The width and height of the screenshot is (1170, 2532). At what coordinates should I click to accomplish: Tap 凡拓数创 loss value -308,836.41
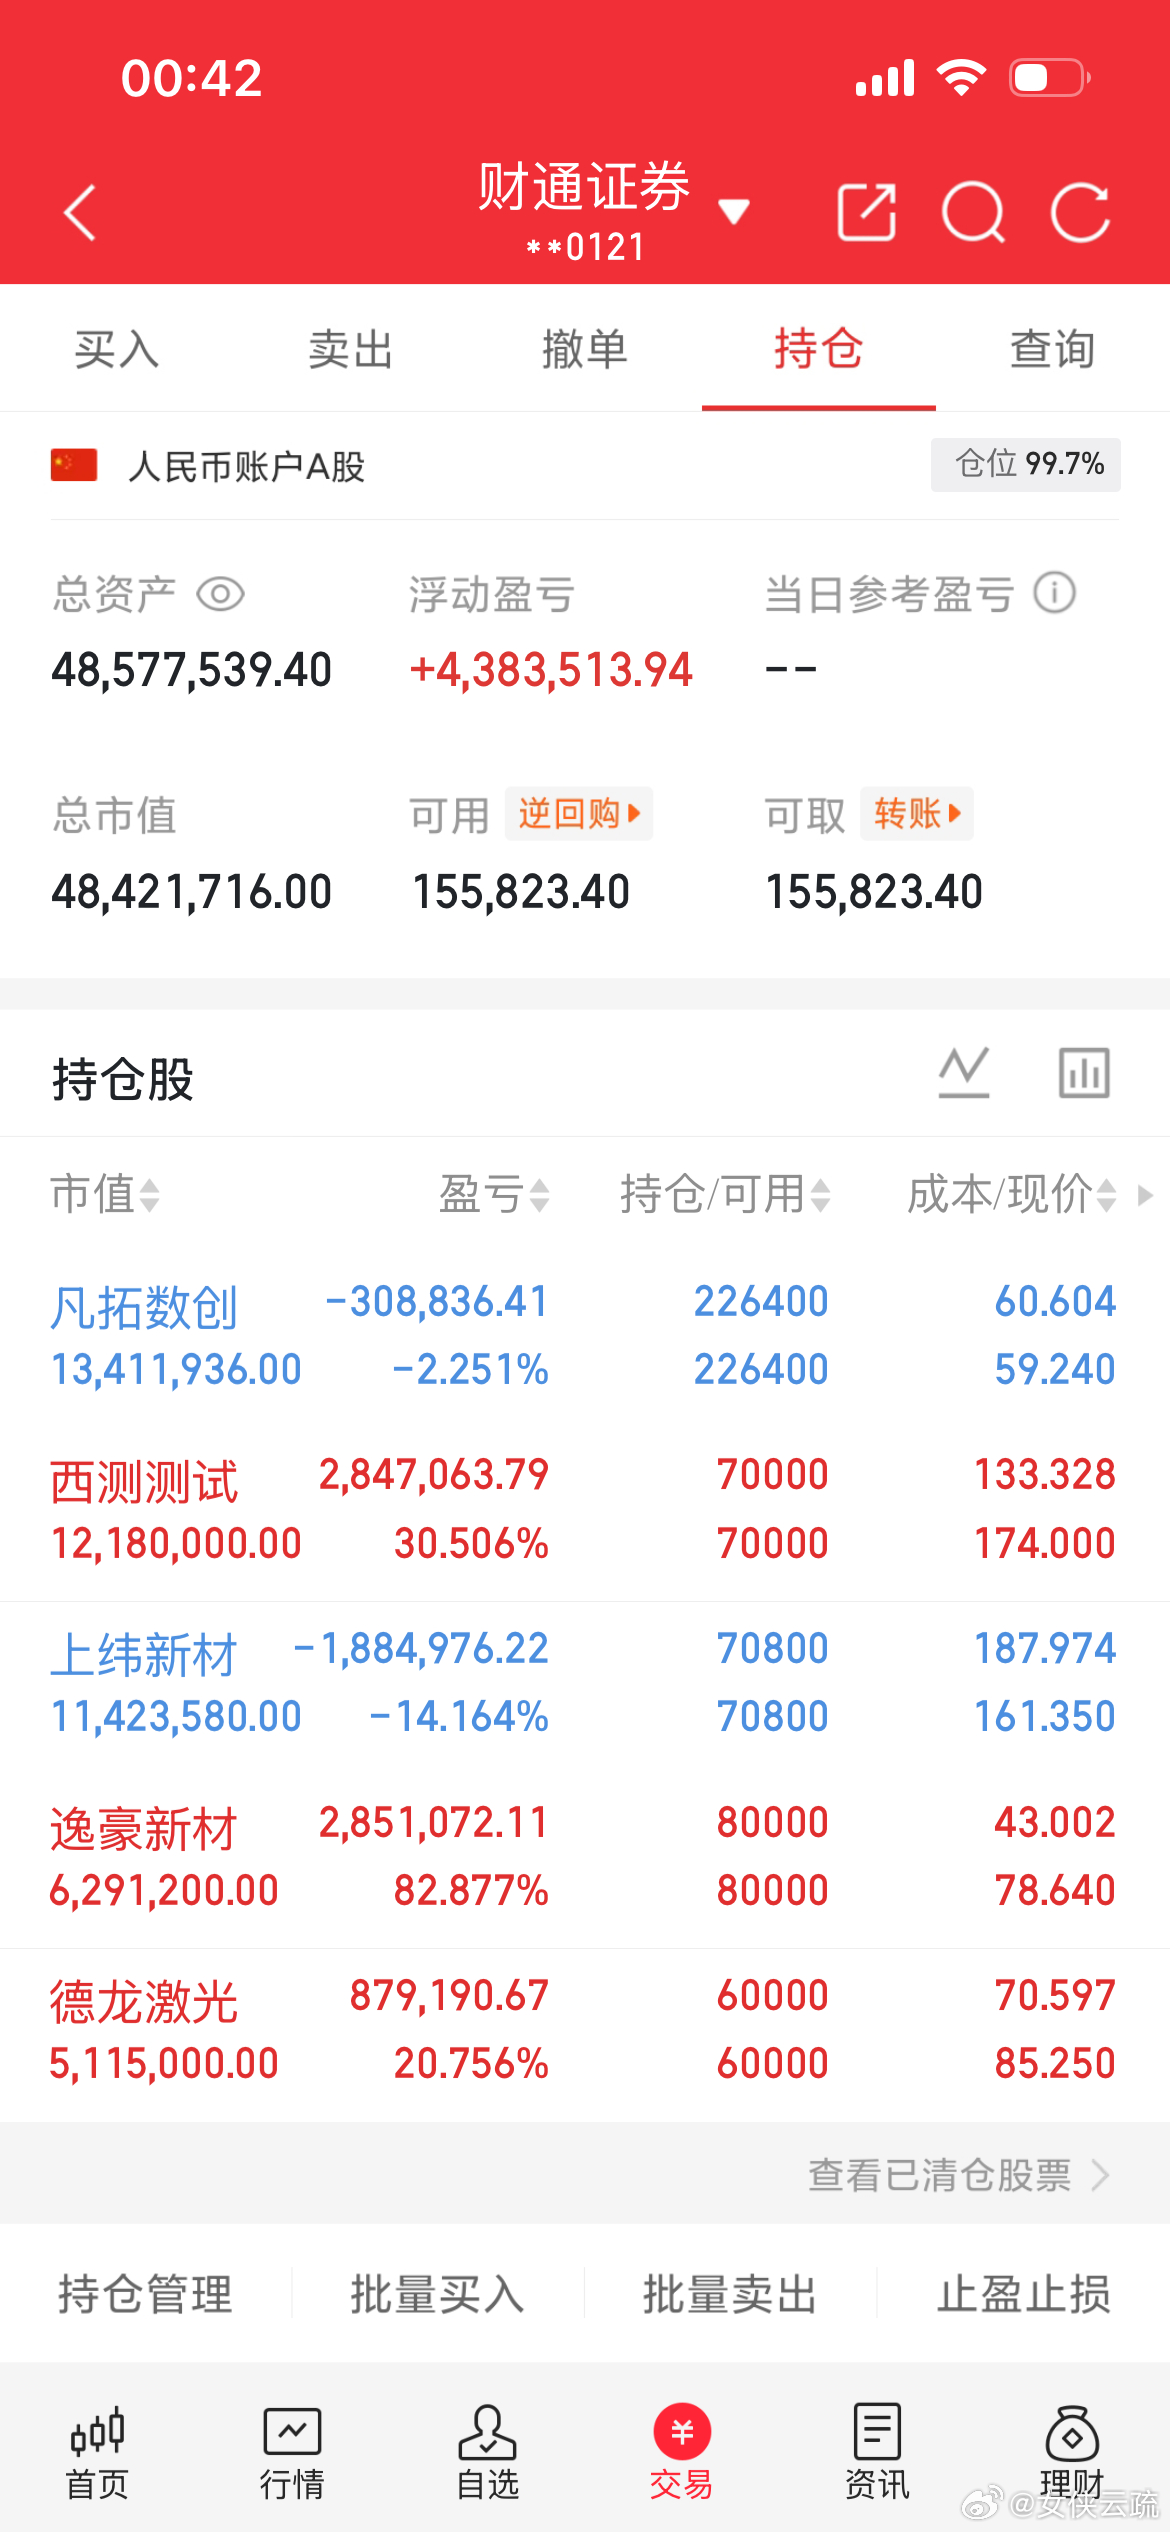pos(437,1301)
